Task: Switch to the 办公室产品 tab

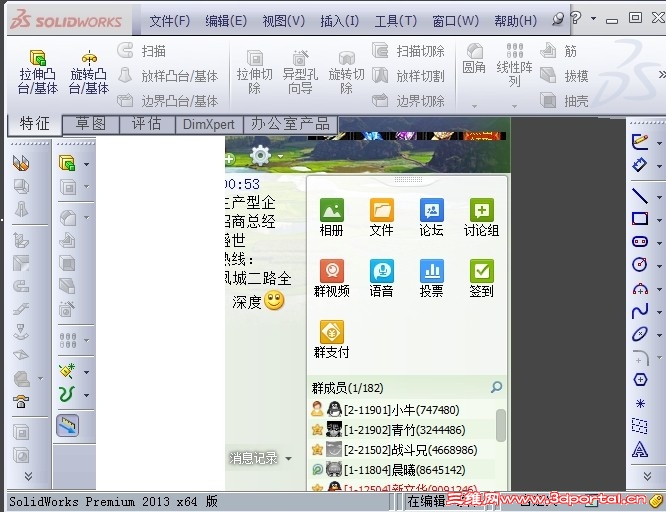Action: coord(290,124)
